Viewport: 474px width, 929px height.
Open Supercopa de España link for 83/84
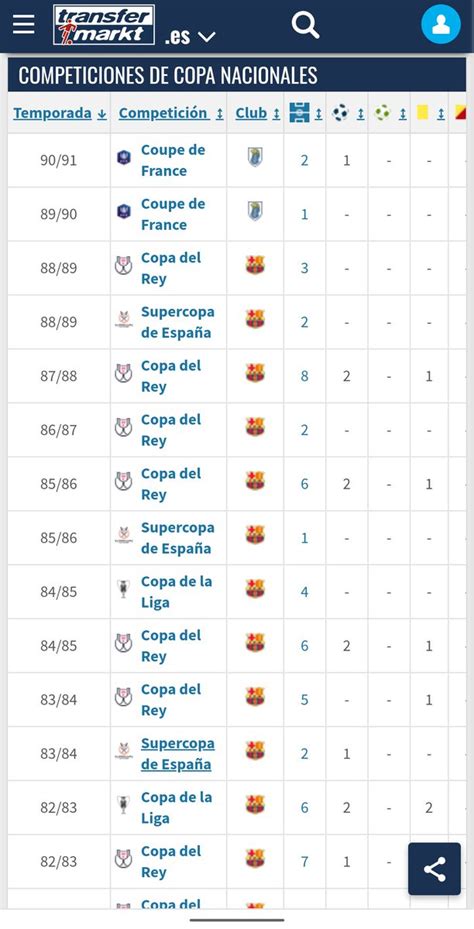[178, 754]
